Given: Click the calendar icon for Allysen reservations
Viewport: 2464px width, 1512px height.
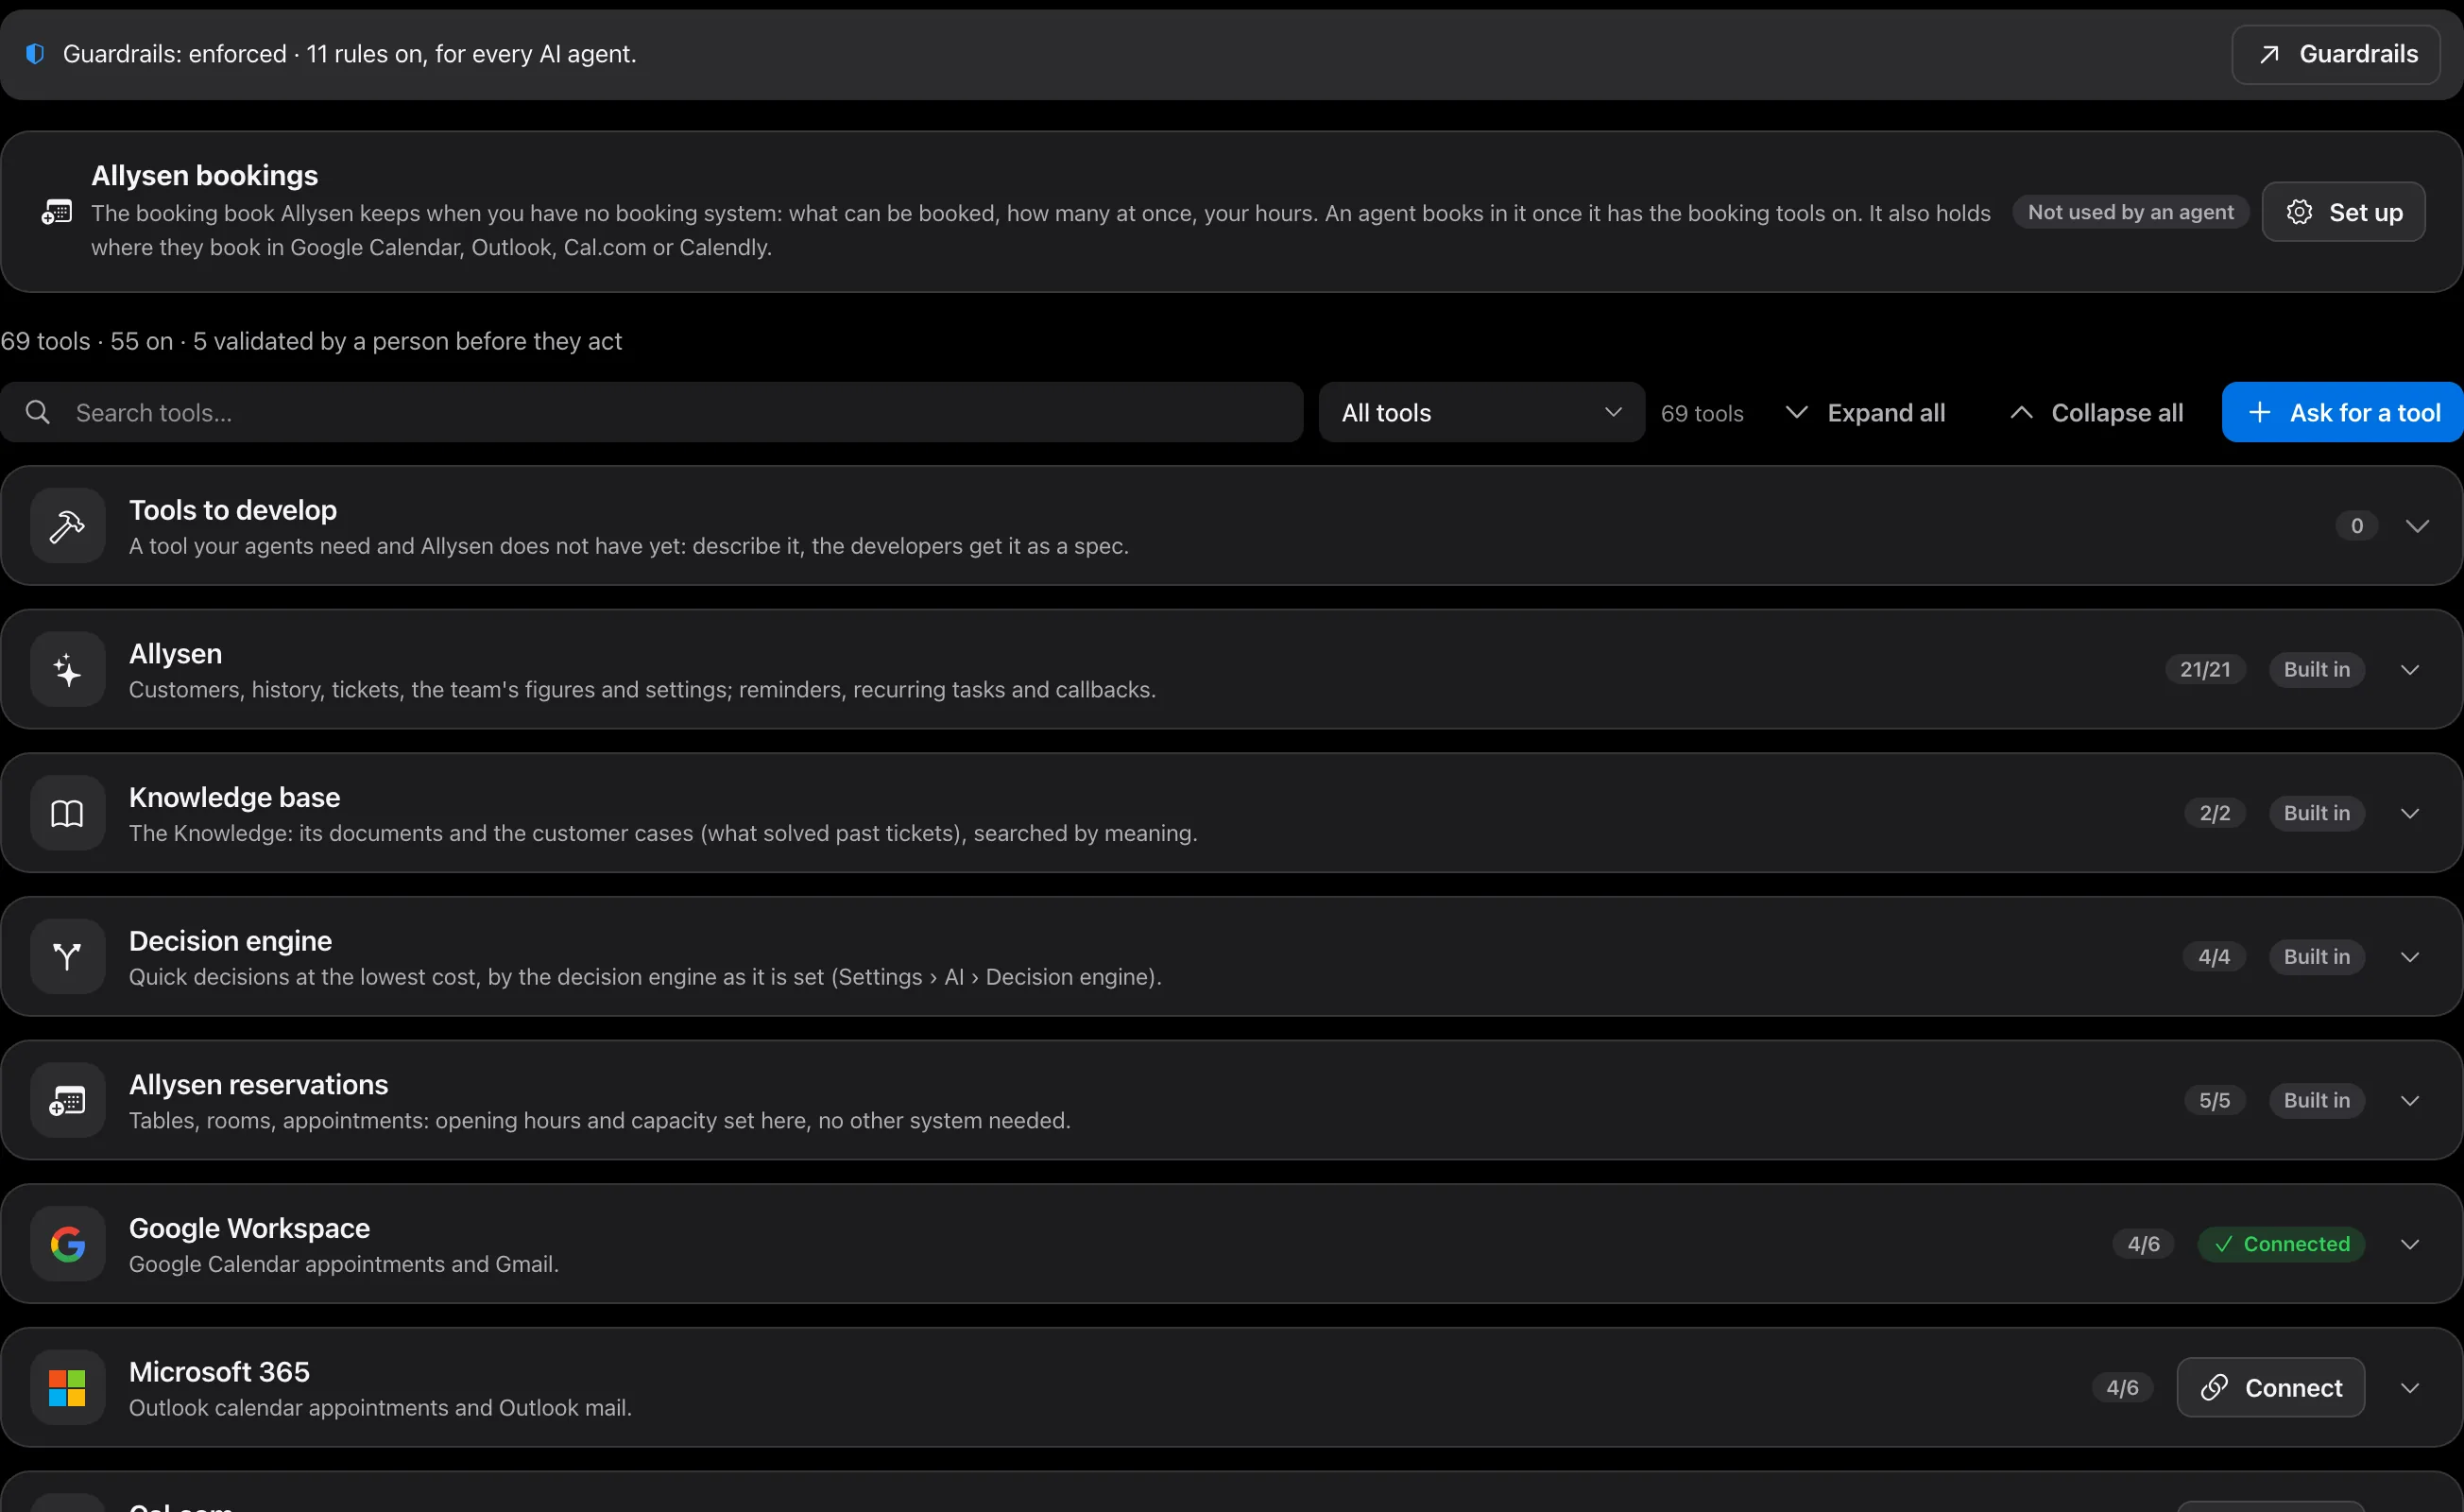Looking at the screenshot, I should pyautogui.click(x=68, y=1100).
